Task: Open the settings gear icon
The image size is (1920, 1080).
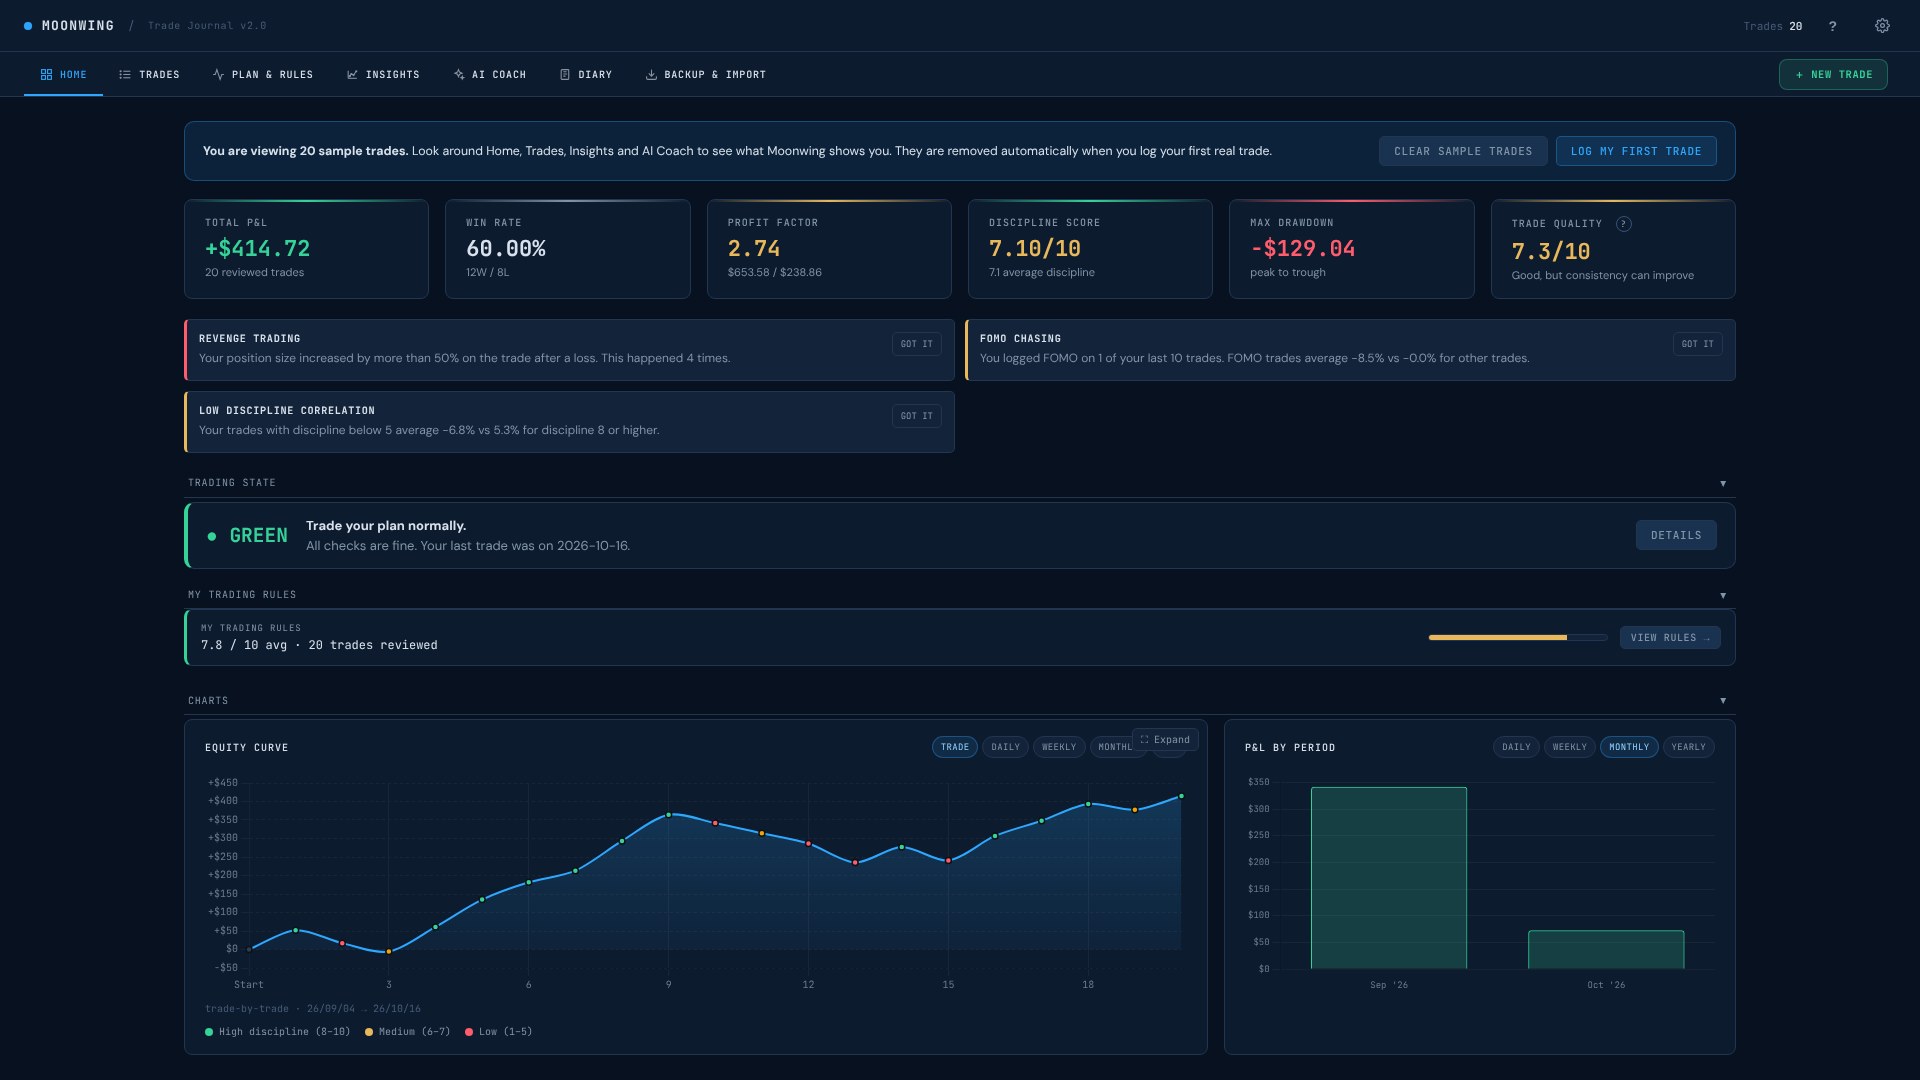Action: click(1882, 26)
